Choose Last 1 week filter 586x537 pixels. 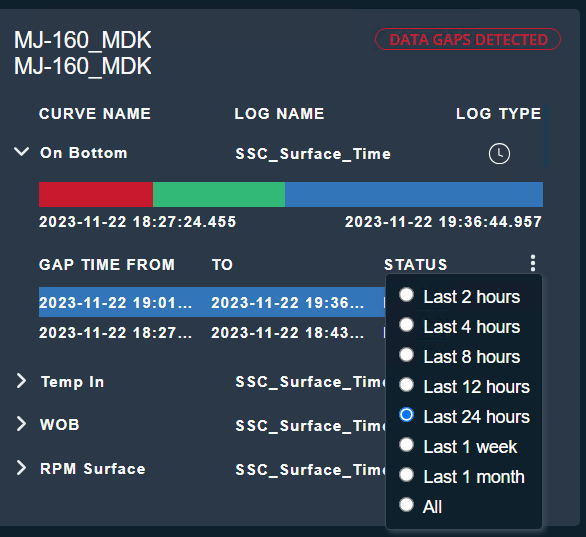pyautogui.click(x=406, y=445)
